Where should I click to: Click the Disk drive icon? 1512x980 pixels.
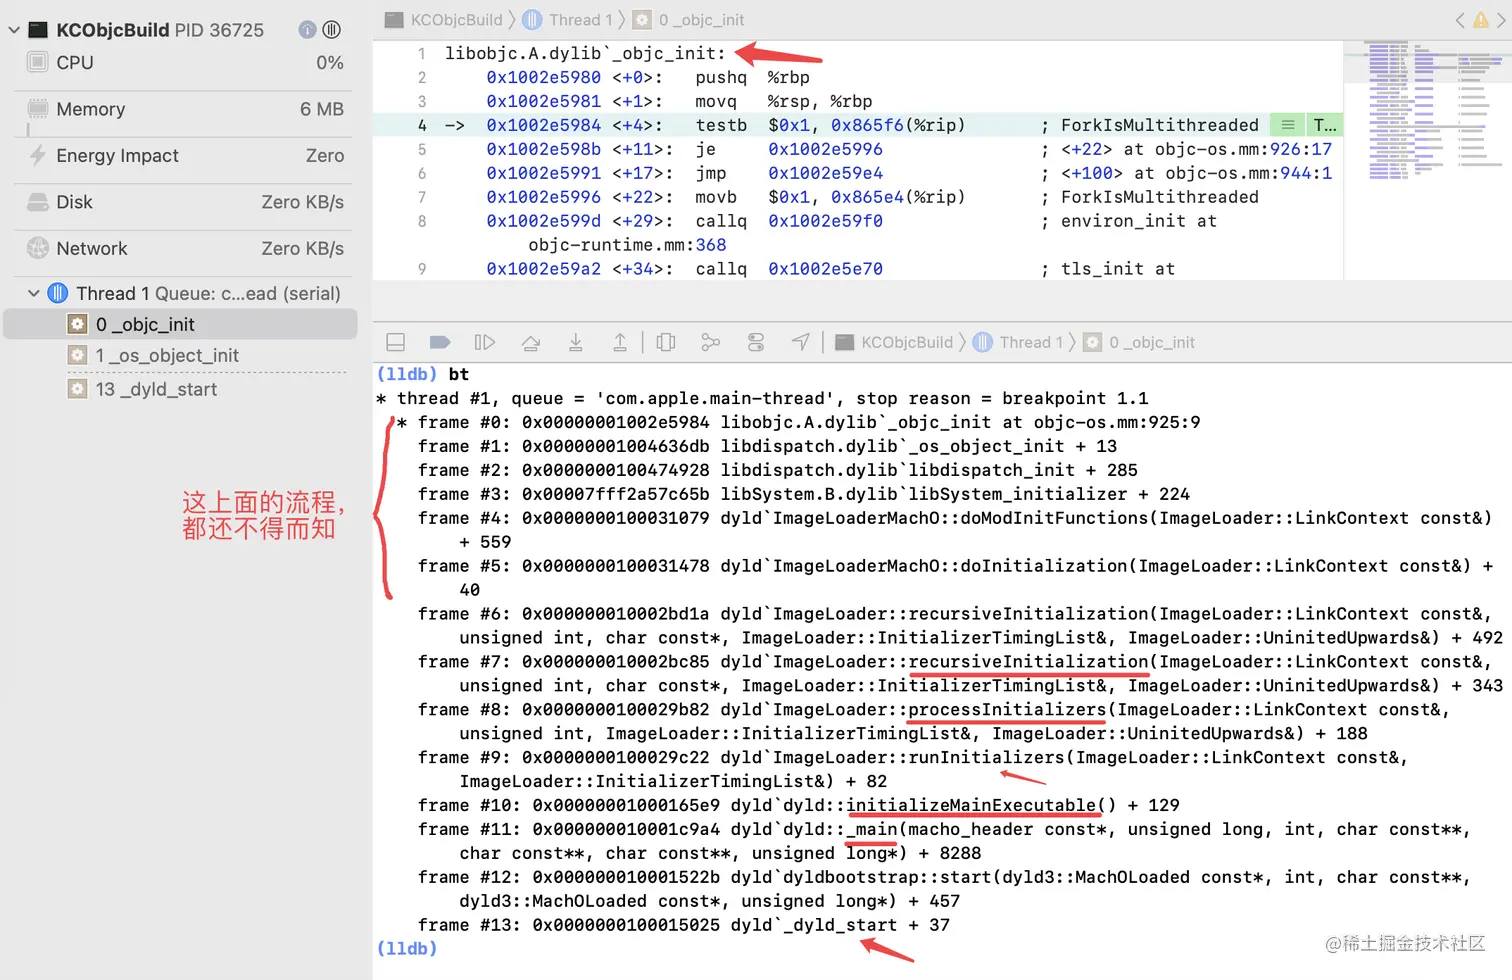pos(38,202)
